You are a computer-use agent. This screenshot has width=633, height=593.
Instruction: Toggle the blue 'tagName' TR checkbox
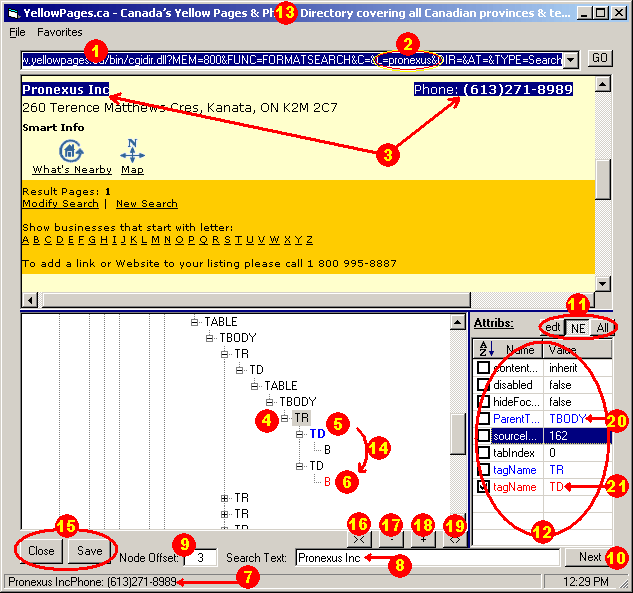[x=483, y=469]
